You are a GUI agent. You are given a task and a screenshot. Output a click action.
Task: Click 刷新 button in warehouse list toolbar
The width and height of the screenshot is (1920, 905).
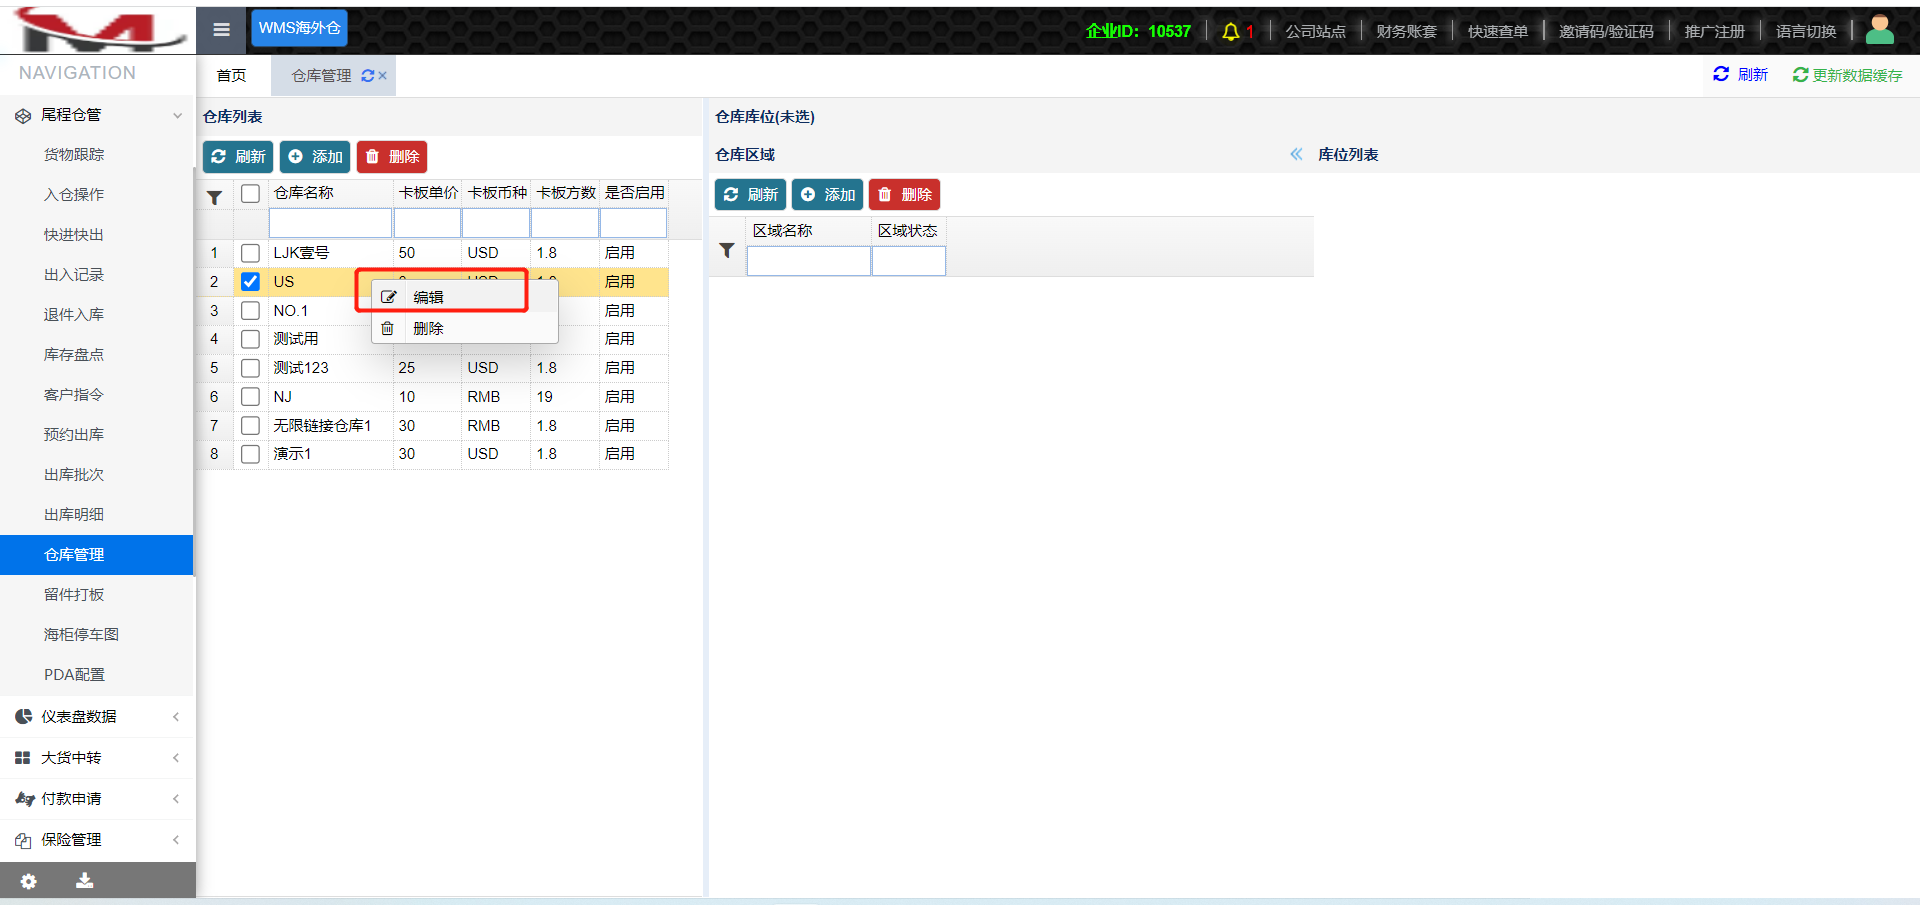[x=238, y=157]
